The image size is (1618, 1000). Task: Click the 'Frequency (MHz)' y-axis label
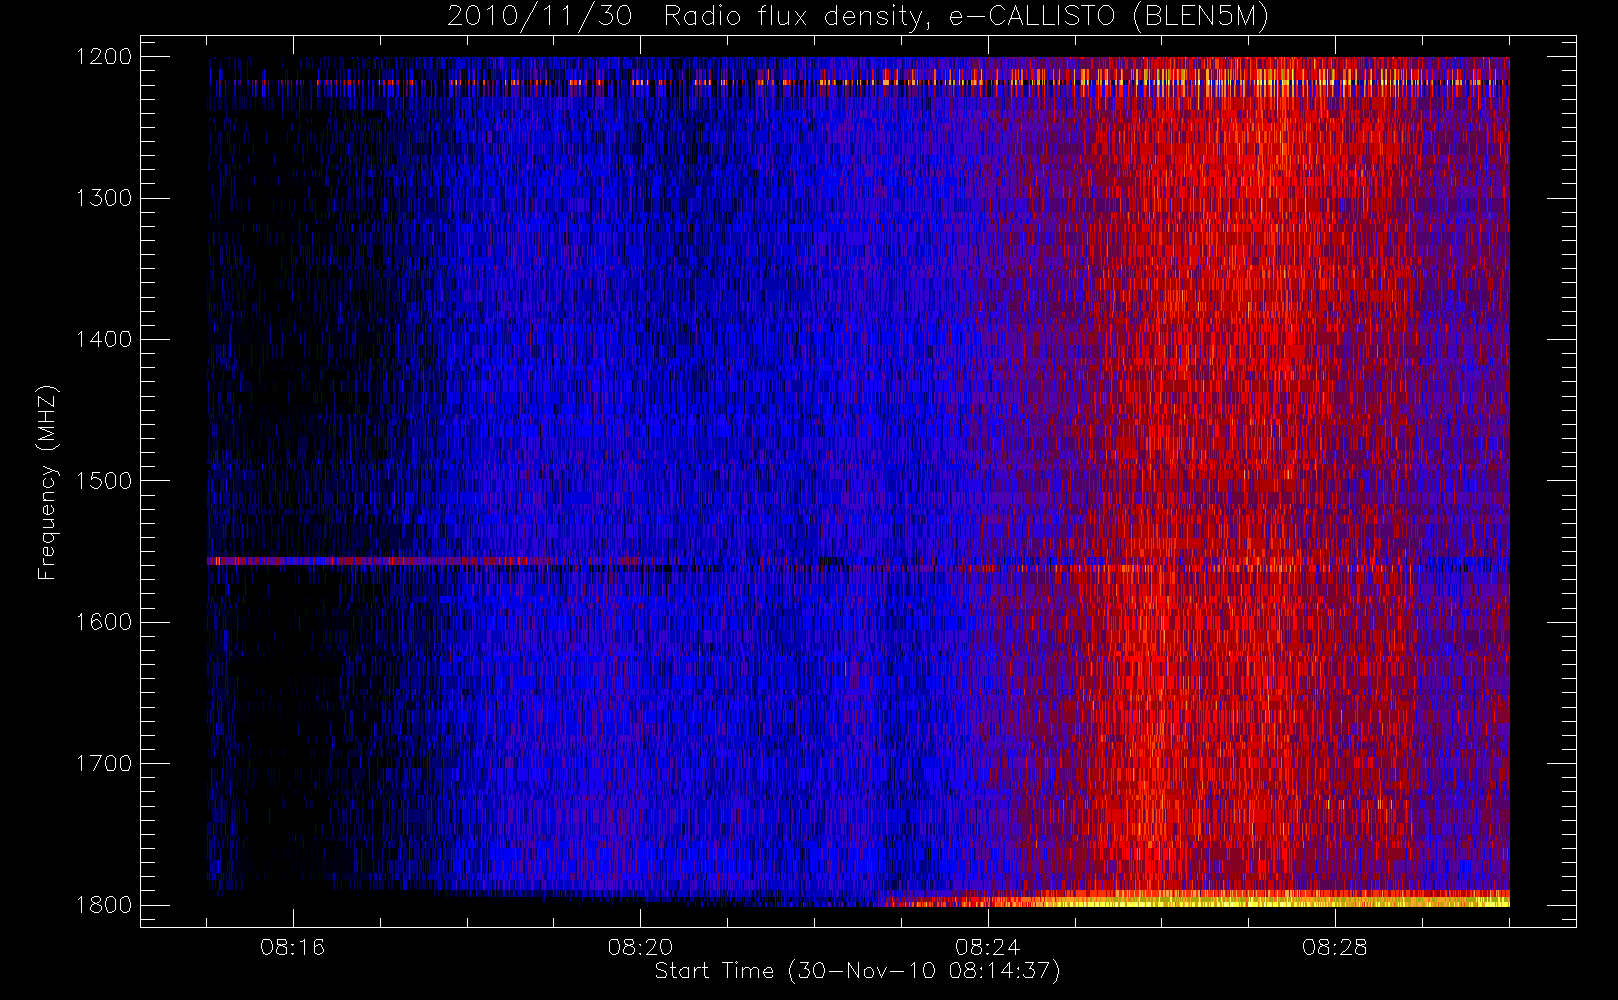(x=47, y=483)
